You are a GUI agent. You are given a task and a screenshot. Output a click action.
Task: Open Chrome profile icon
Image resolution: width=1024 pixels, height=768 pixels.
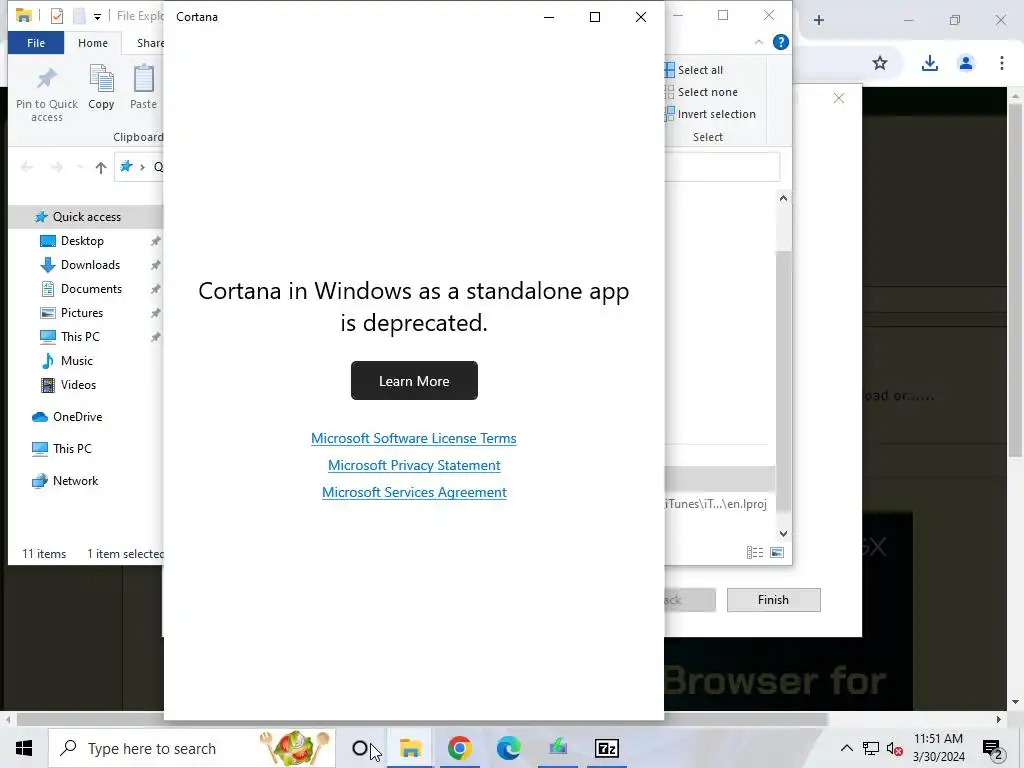point(966,63)
